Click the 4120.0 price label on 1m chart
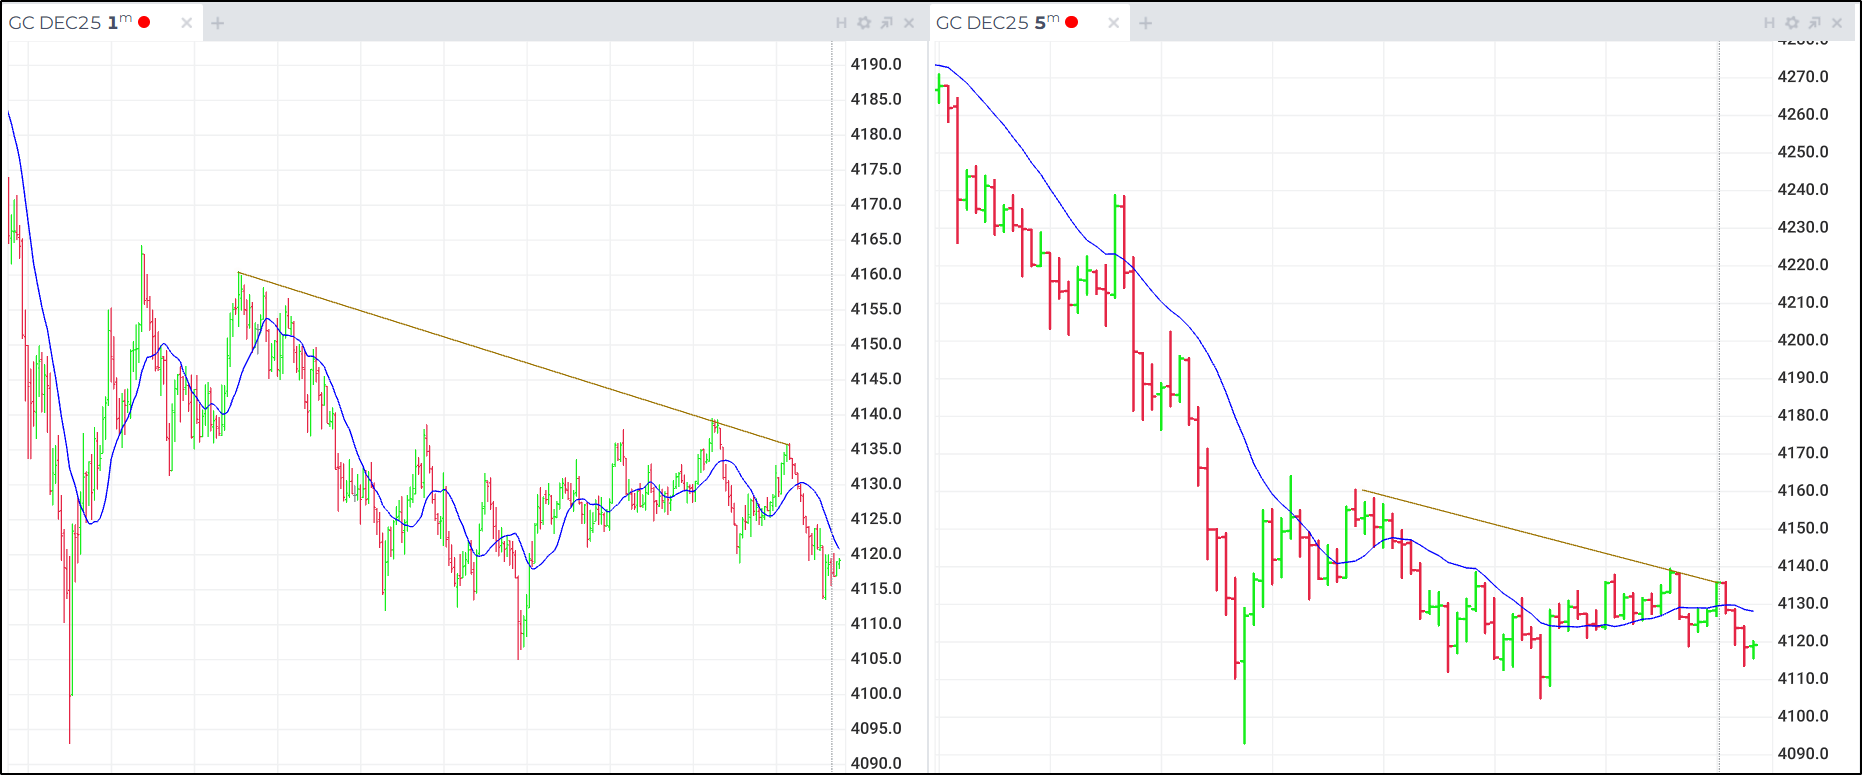 click(876, 553)
